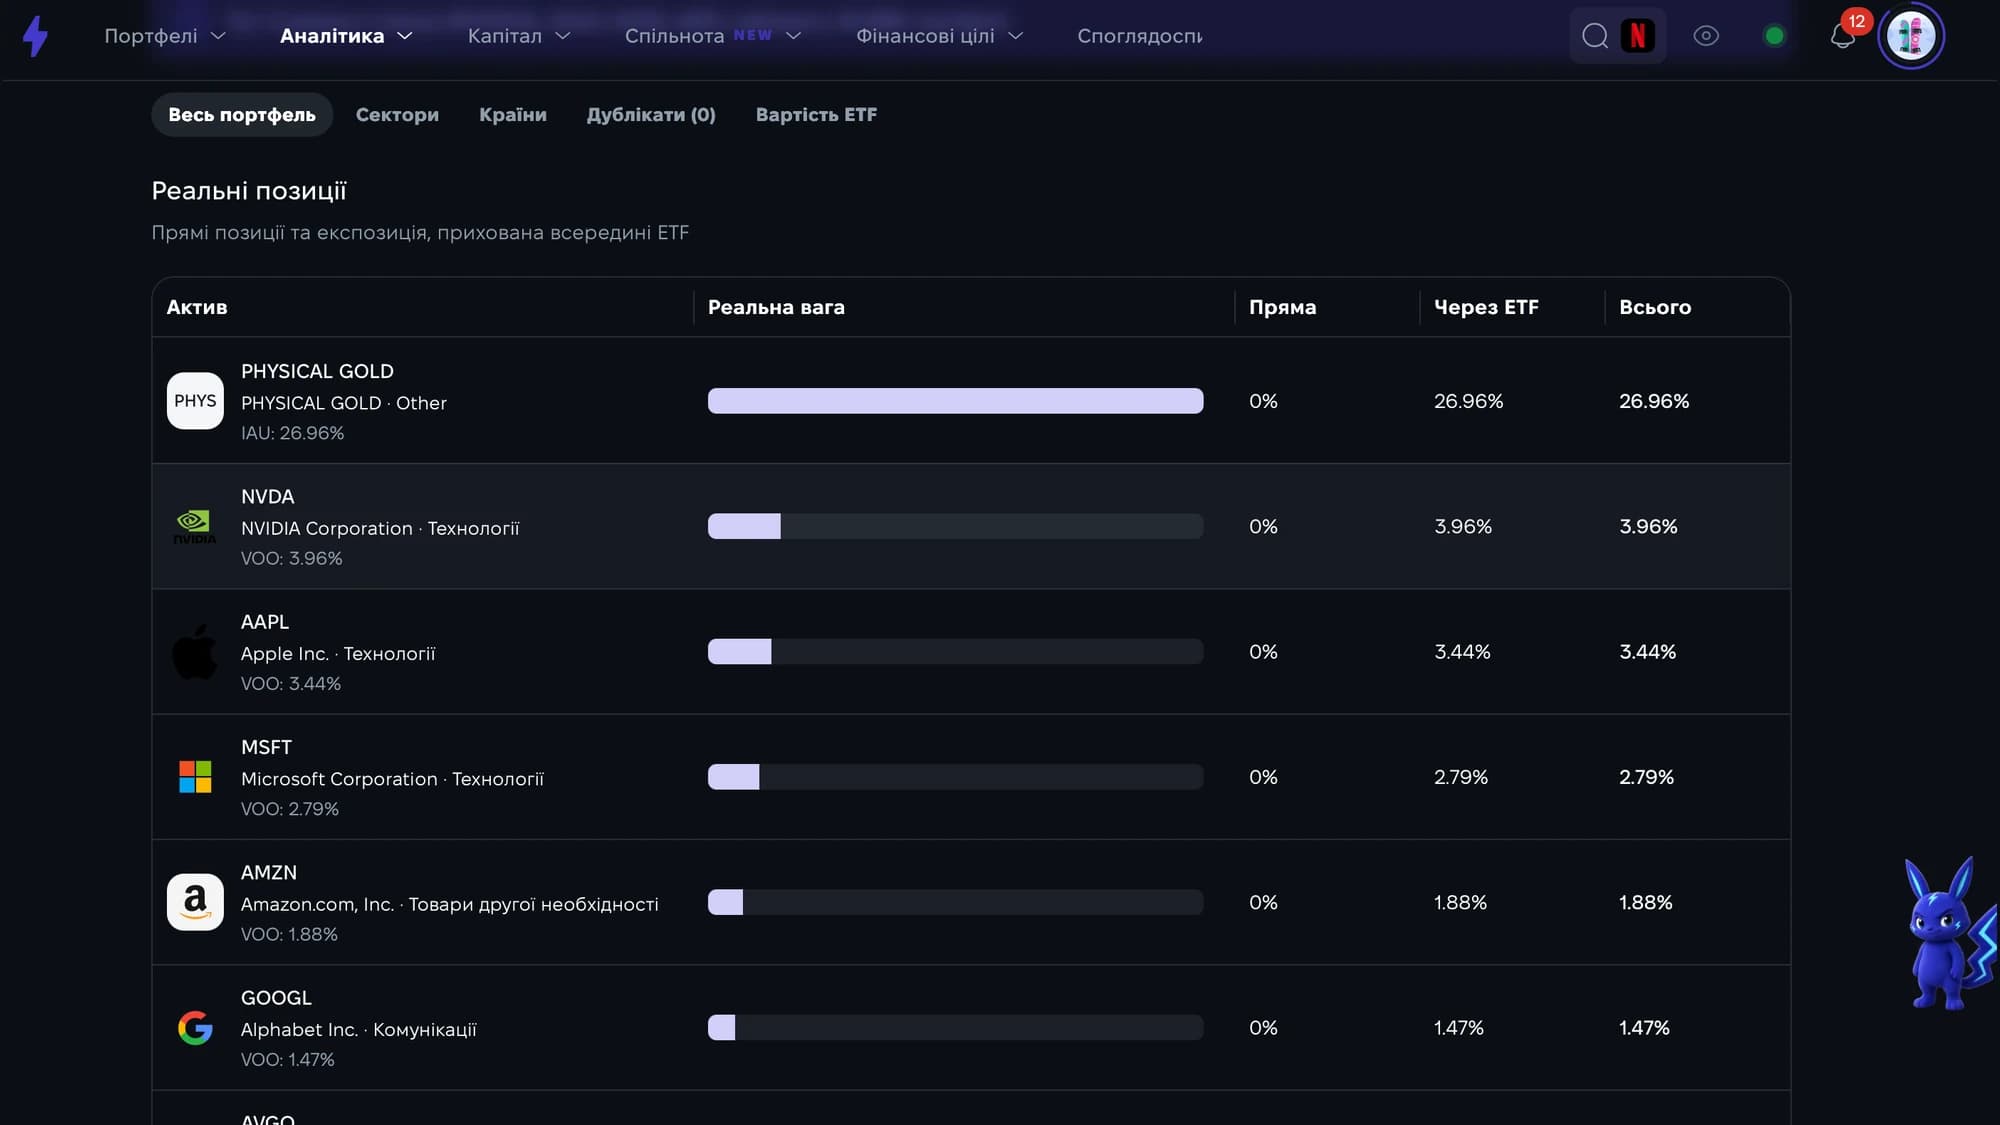Click the MSFT ticker name

(266, 747)
